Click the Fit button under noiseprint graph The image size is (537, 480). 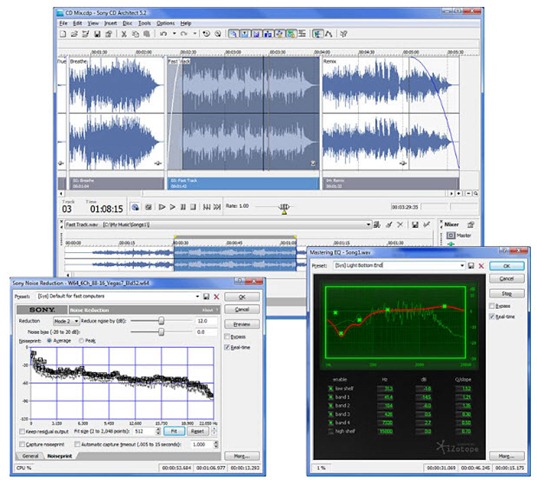pos(174,431)
